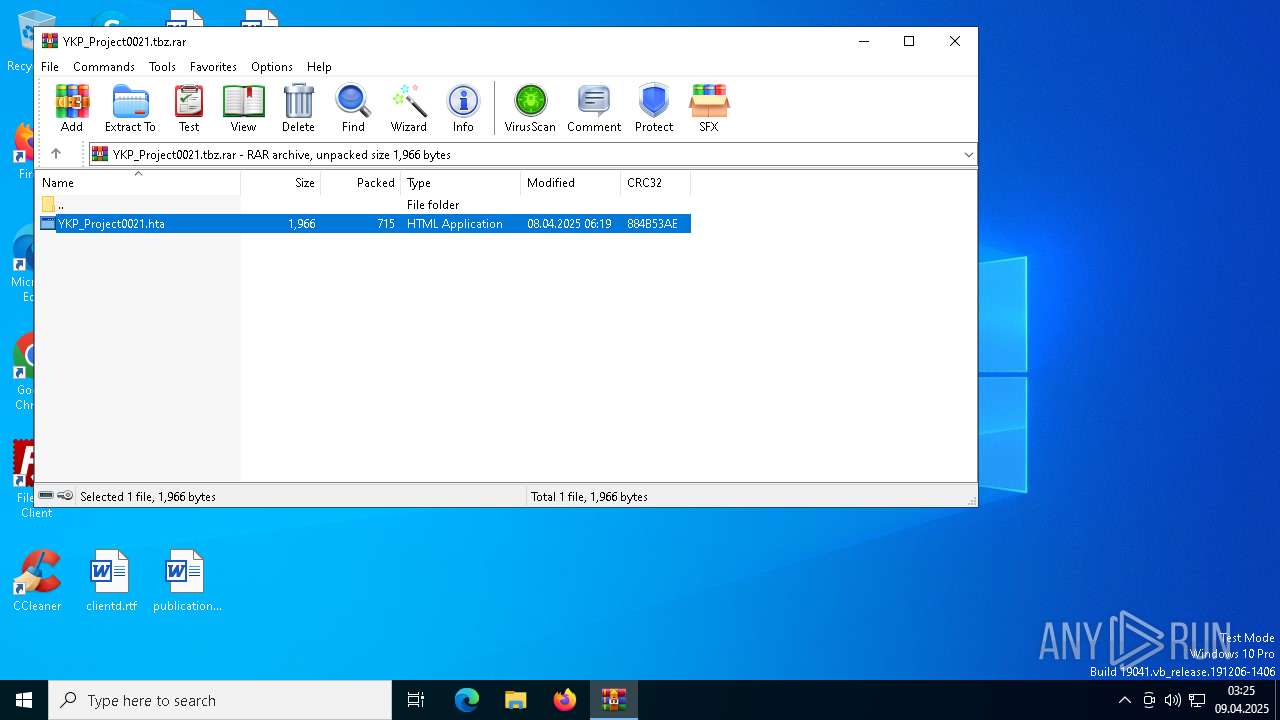Viewport: 1280px width, 720px height.
Task: Click the disk drive icon in status bar
Action: click(46, 496)
